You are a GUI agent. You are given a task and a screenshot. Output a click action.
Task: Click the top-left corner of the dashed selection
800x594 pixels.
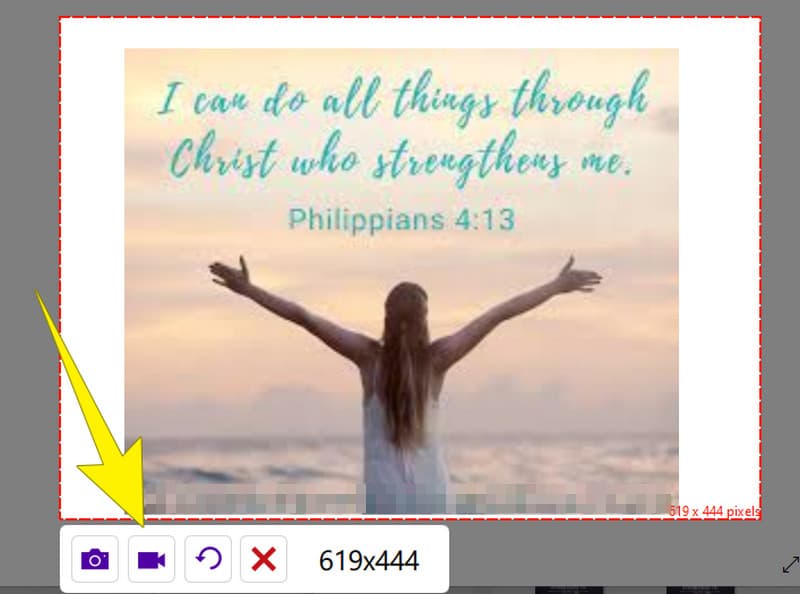[x=60, y=18]
